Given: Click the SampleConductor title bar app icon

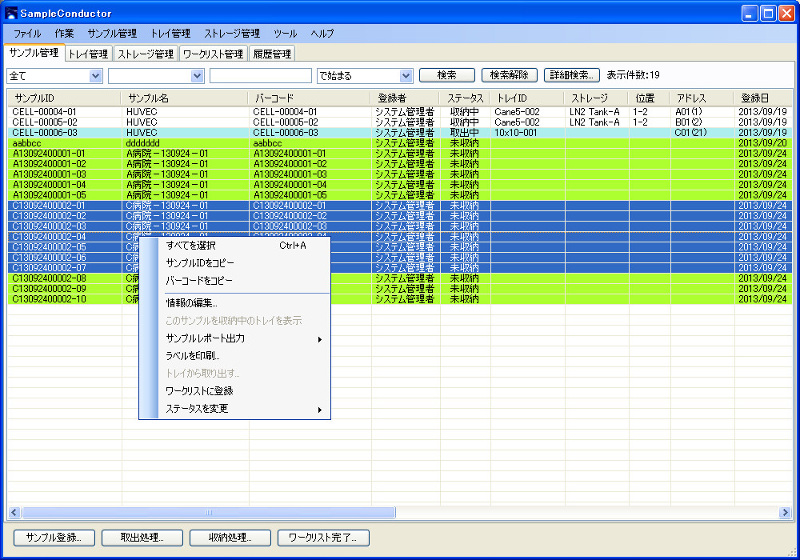Looking at the screenshot, I should click(x=12, y=13).
